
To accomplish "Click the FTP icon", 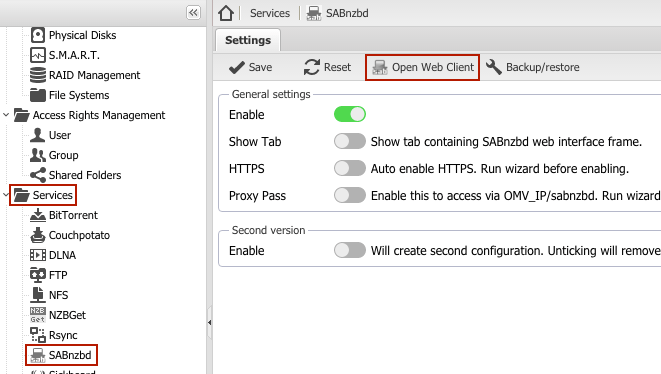I will [x=38, y=275].
